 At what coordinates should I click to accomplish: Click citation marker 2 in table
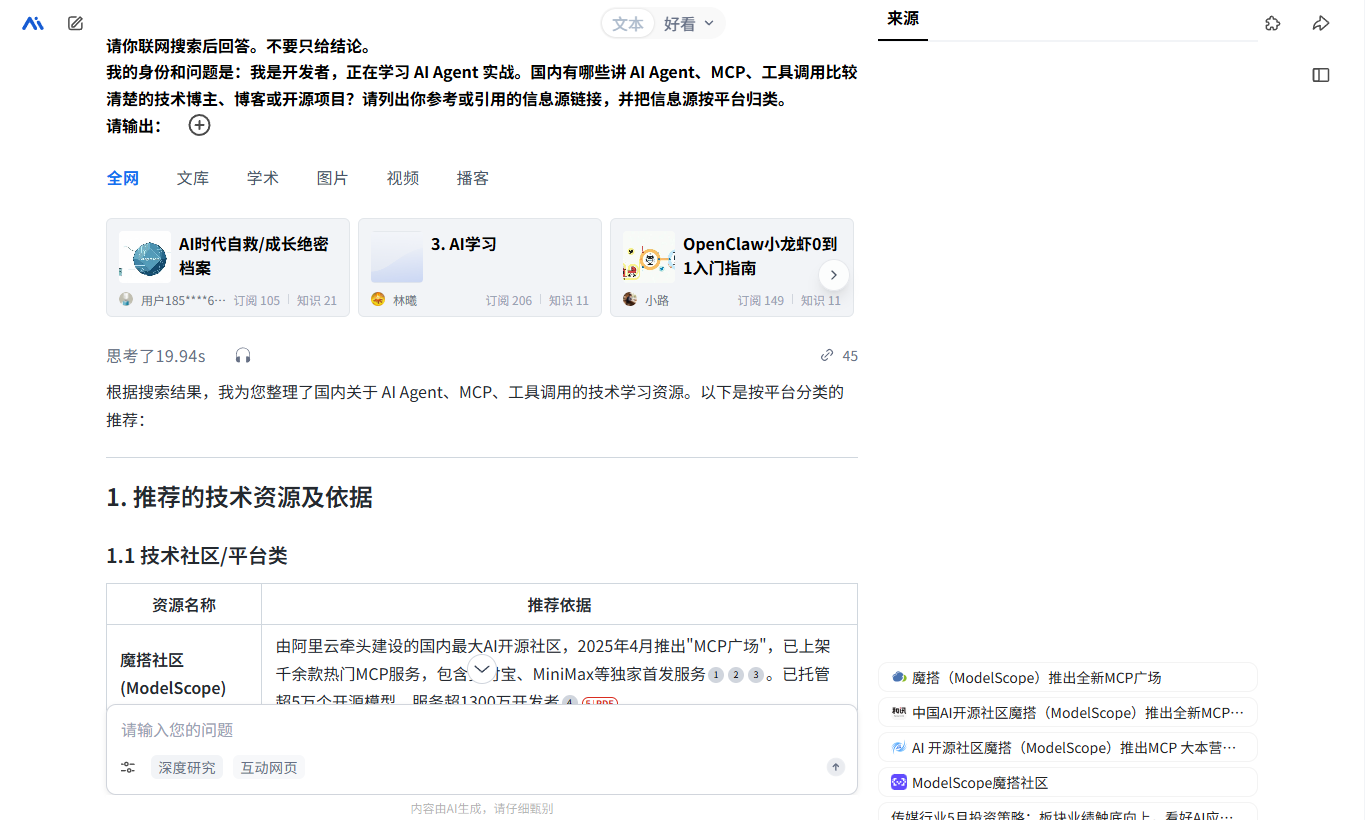[736, 675]
